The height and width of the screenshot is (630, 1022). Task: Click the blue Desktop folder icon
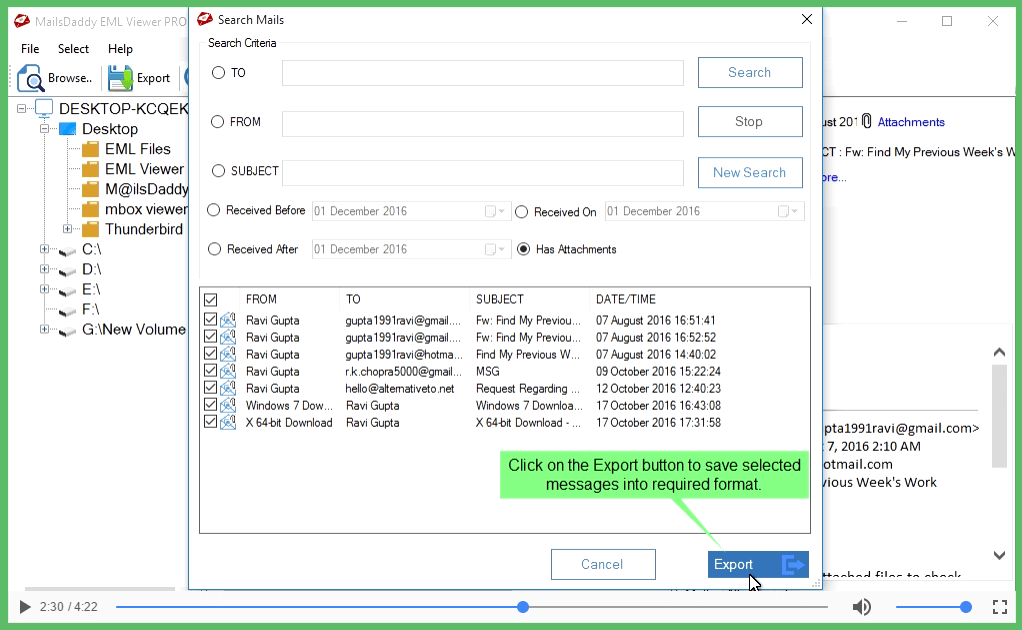(68, 129)
